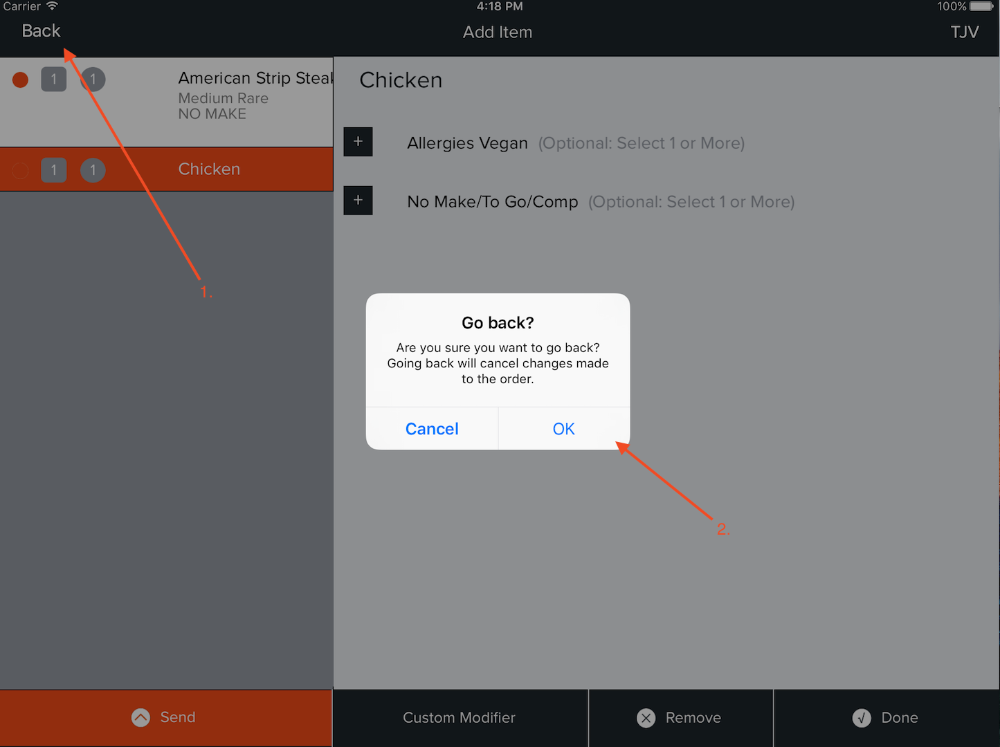Dismiss the Go back dialog with Cancel

432,429
